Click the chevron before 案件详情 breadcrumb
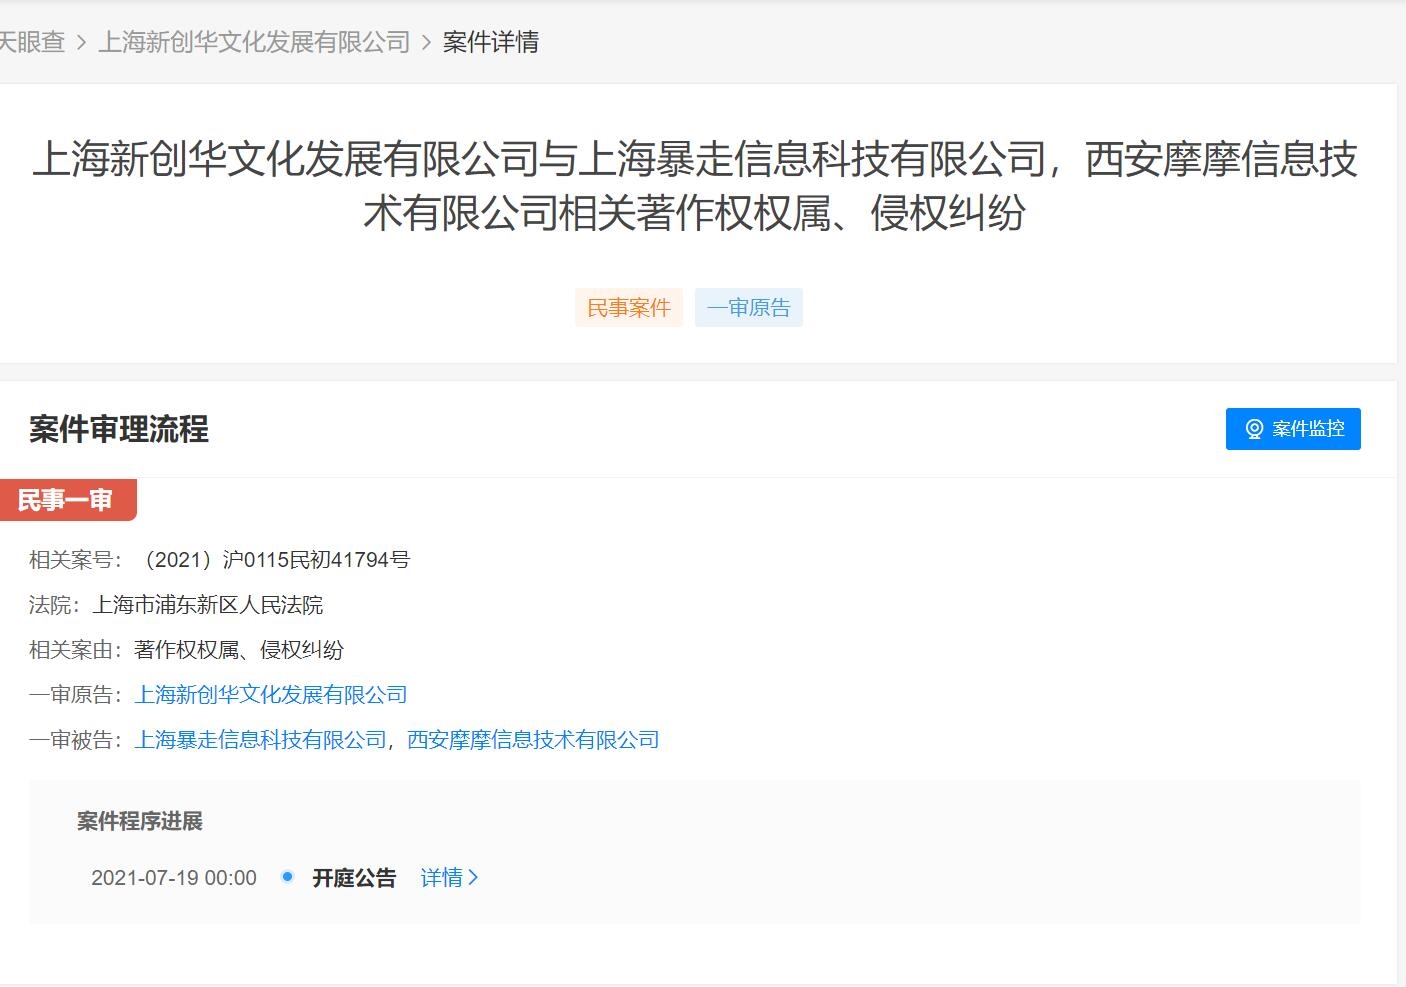This screenshot has width=1406, height=987. tap(427, 42)
